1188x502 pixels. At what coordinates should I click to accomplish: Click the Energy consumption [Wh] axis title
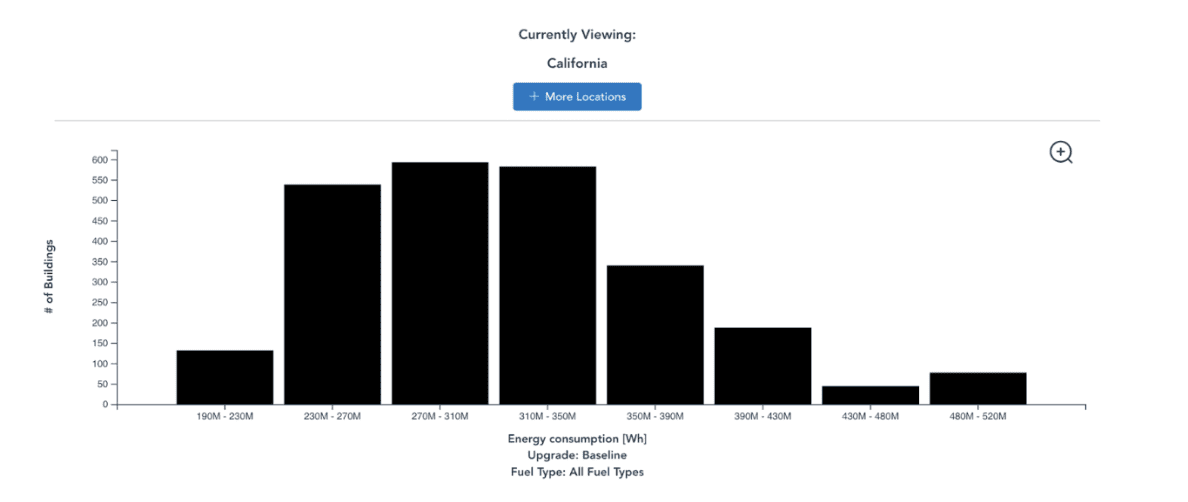click(577, 439)
